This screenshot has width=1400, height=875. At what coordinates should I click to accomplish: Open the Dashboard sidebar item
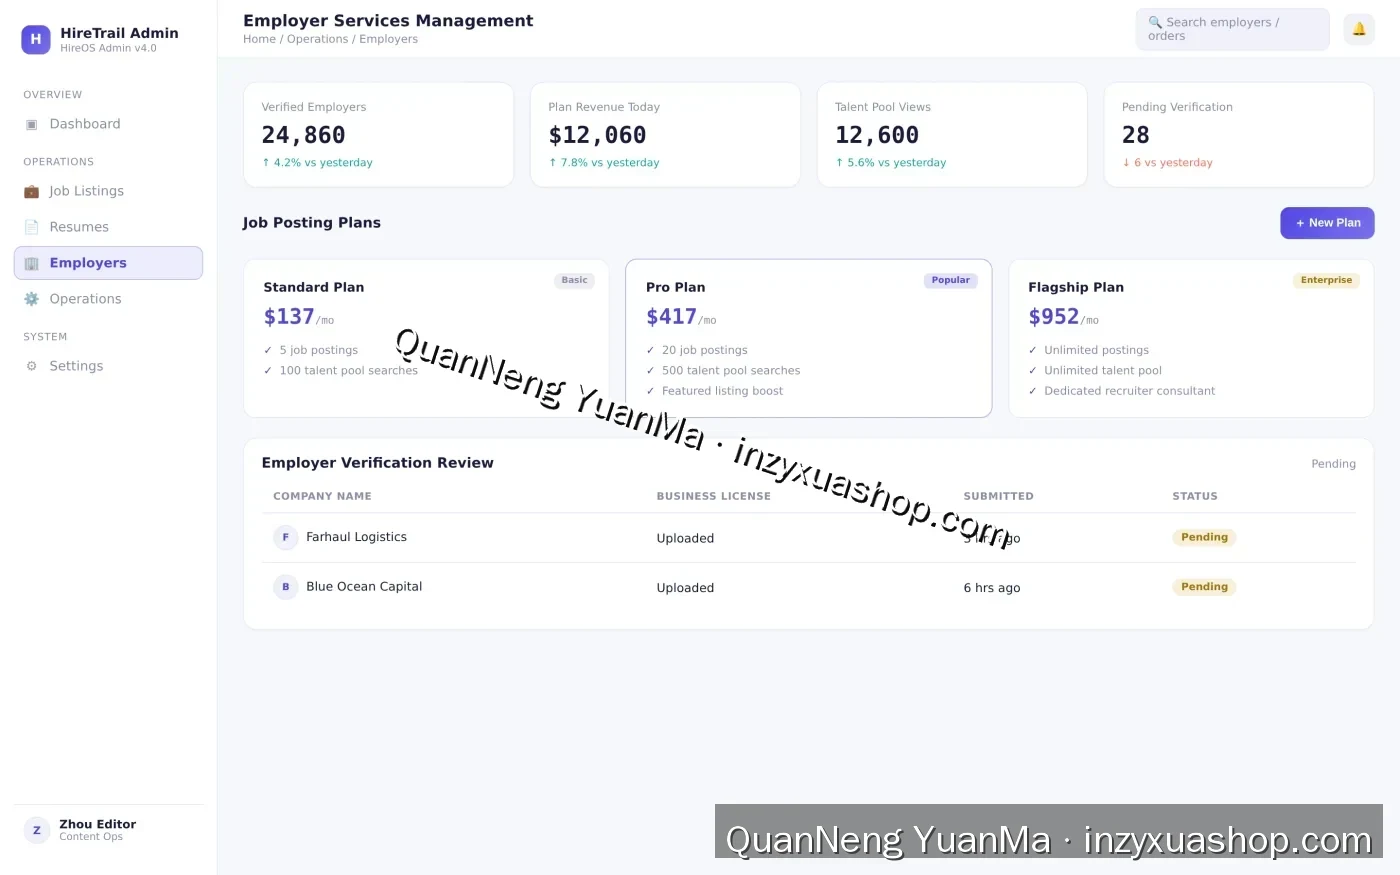point(108,124)
